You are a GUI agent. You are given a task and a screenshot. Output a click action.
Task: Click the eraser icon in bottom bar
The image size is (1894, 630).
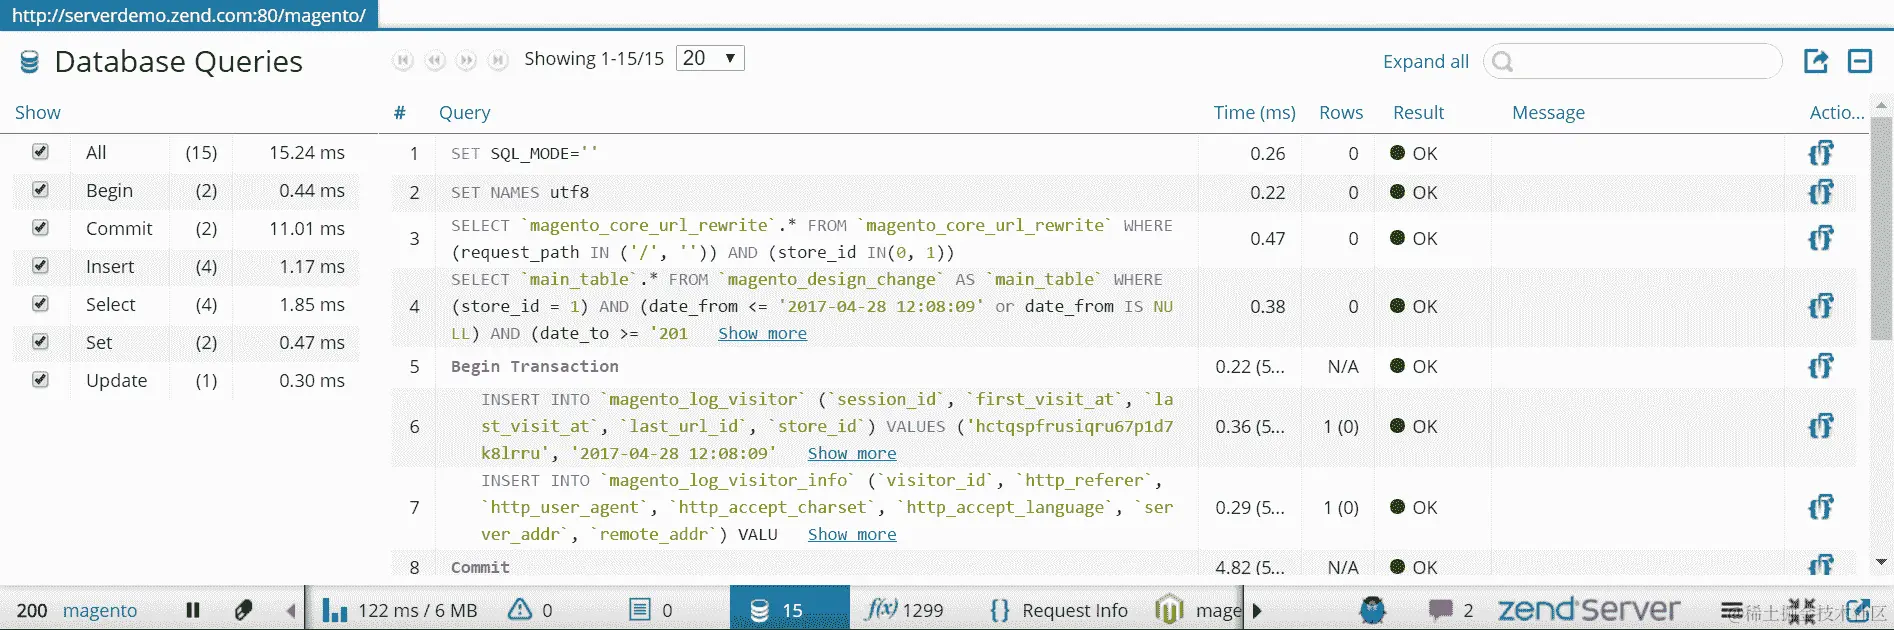coord(243,610)
